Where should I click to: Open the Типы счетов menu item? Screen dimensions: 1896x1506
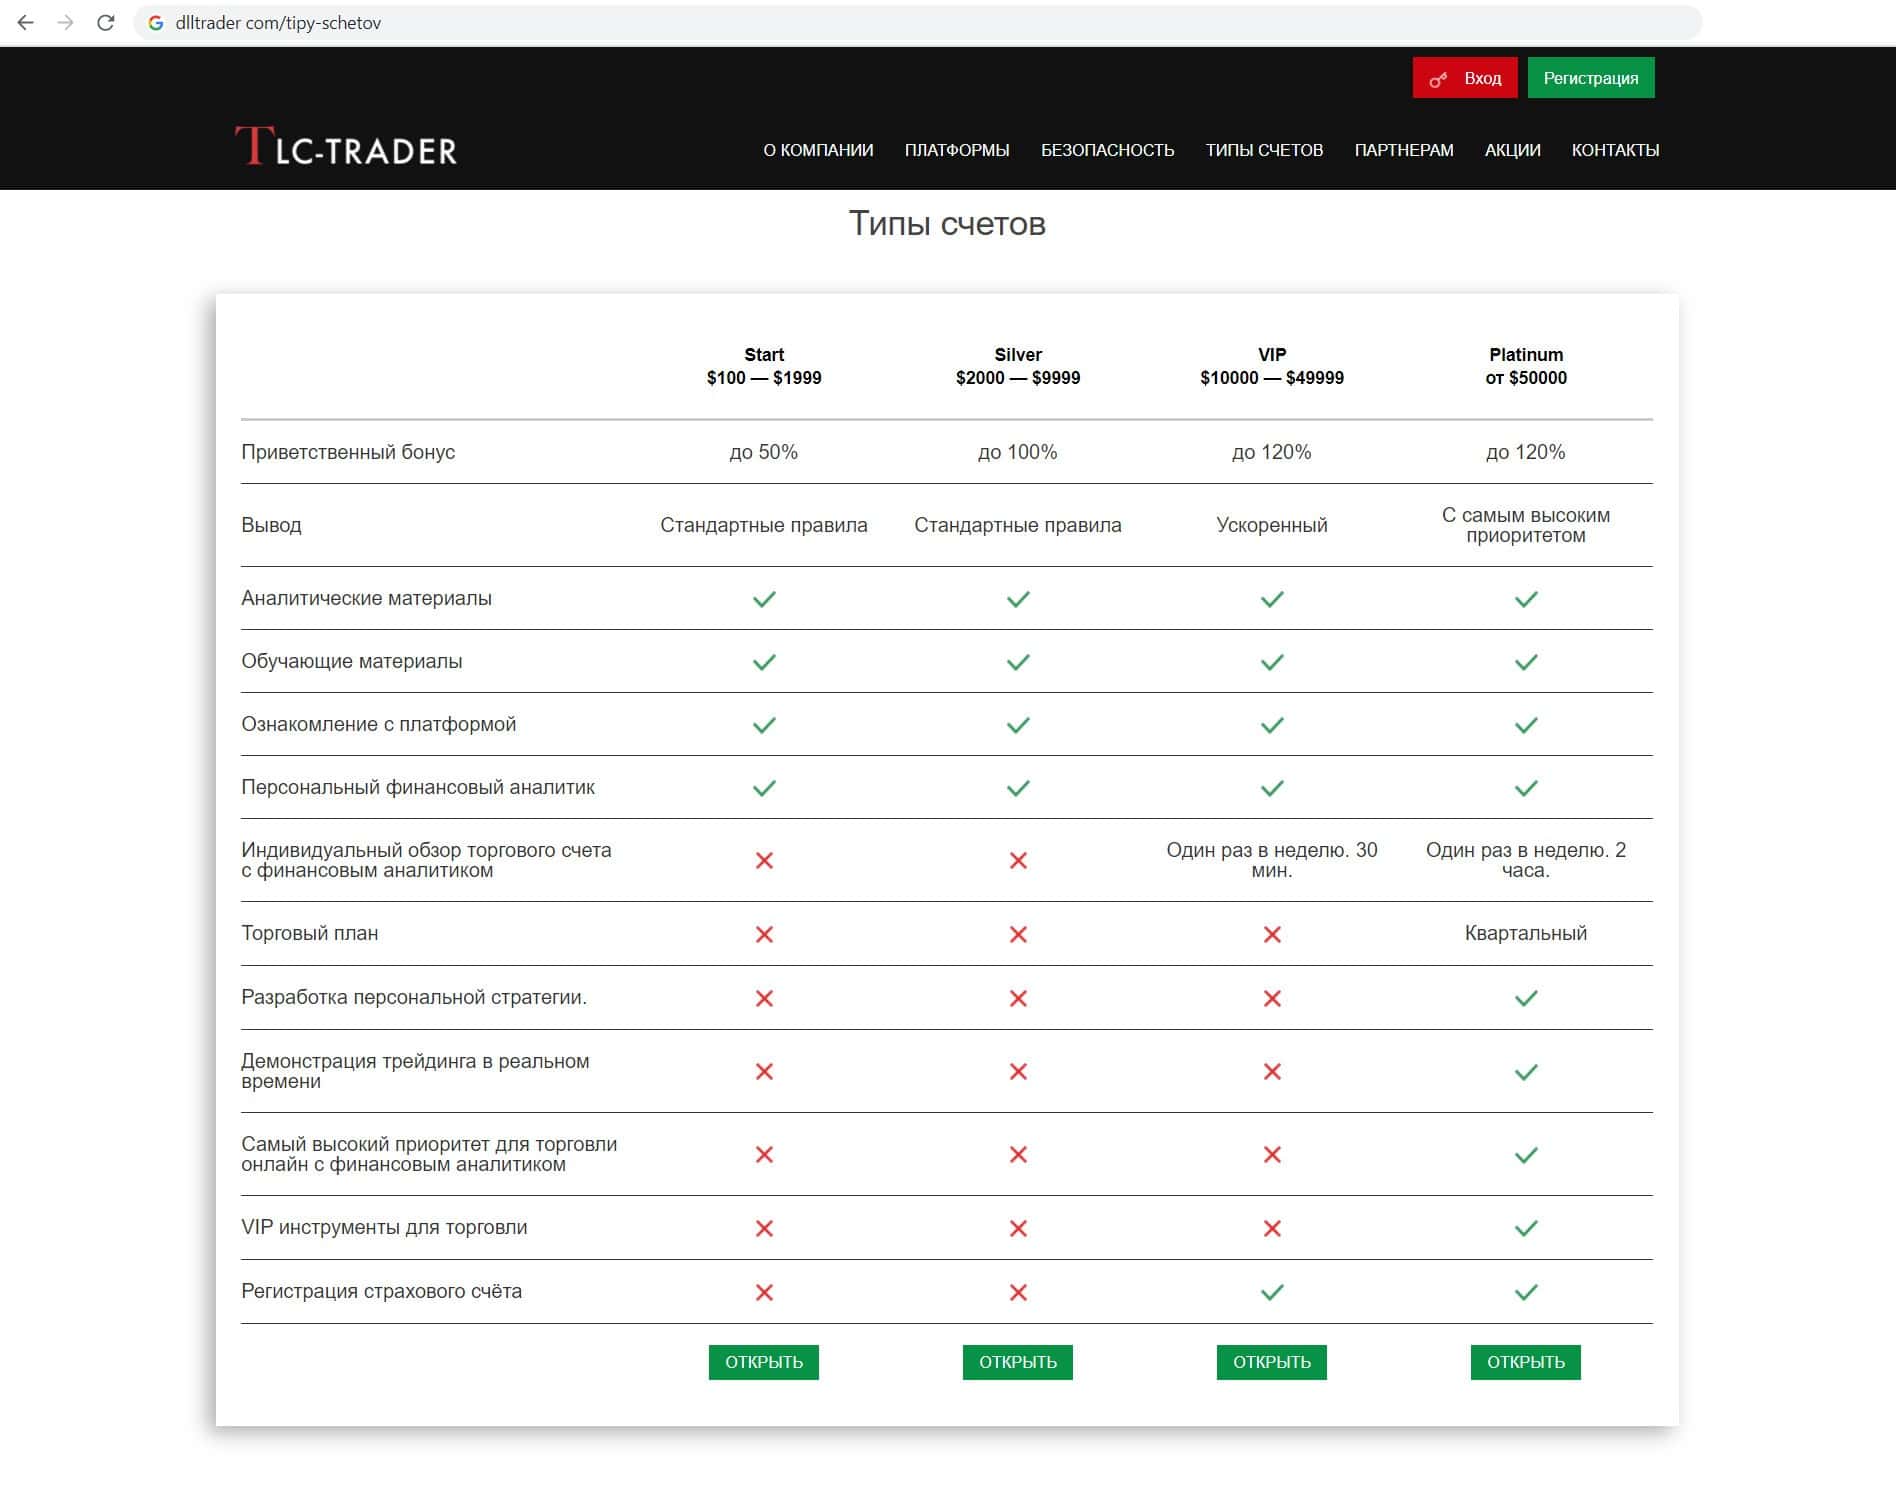tap(1264, 150)
